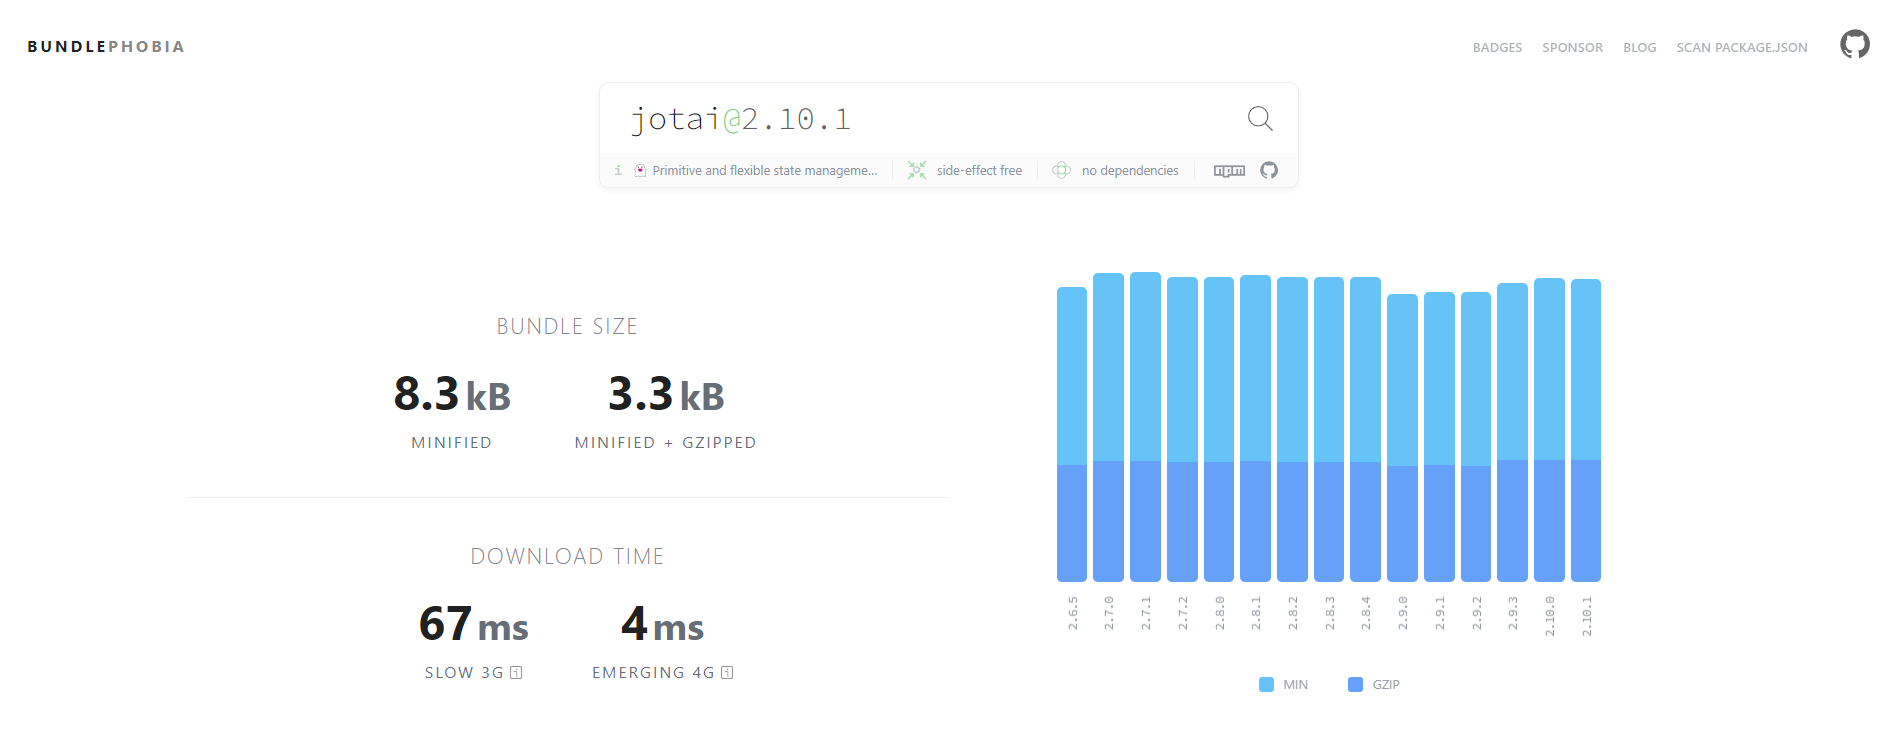
Task: Select the 2.6.5 version bar
Action: pos(1072,434)
